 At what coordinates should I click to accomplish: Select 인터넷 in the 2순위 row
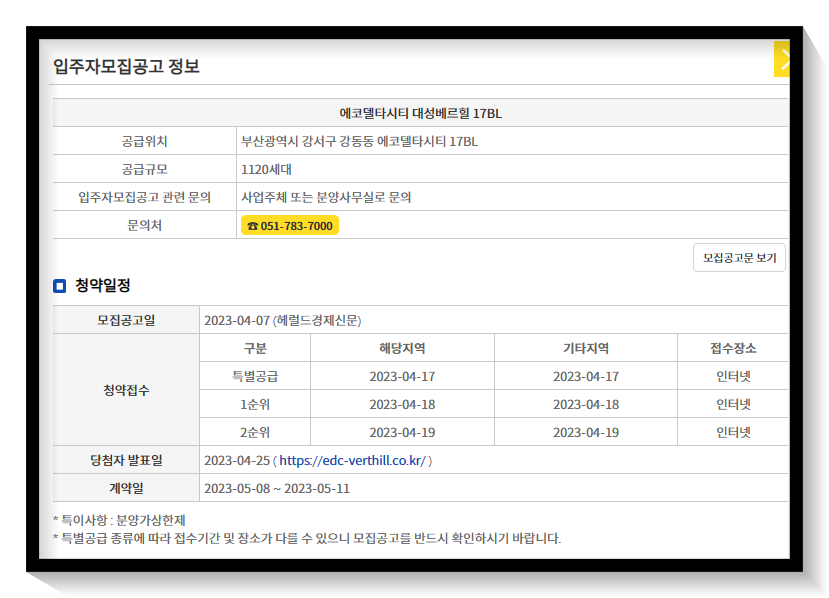tap(733, 433)
